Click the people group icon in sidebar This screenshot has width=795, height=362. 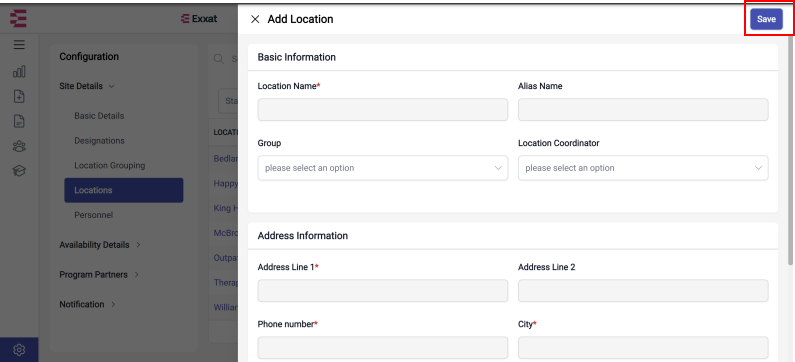[x=19, y=147]
